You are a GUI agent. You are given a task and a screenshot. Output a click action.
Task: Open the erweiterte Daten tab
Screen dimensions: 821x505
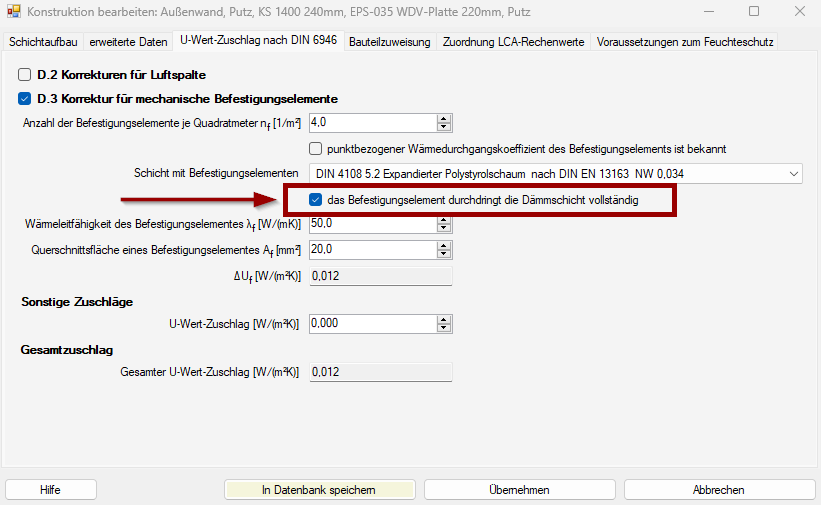point(128,42)
